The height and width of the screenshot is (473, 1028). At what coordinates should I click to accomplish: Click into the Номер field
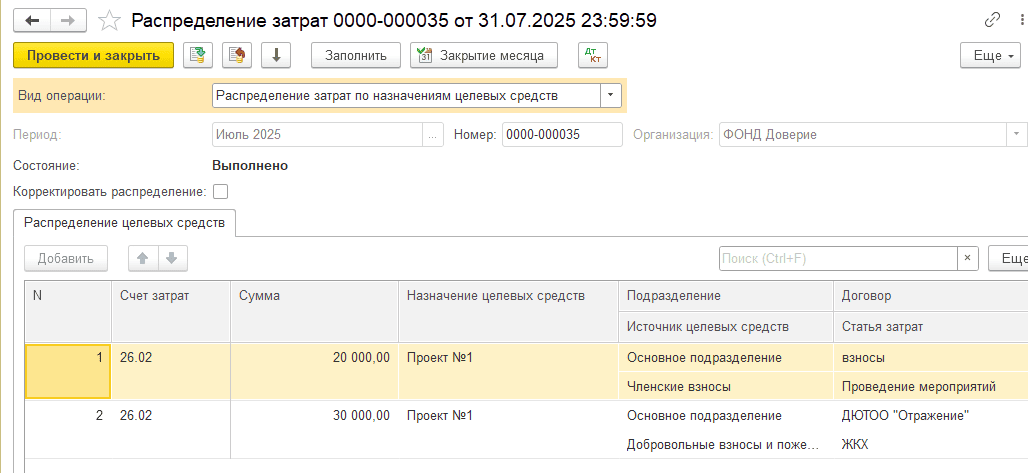561,134
